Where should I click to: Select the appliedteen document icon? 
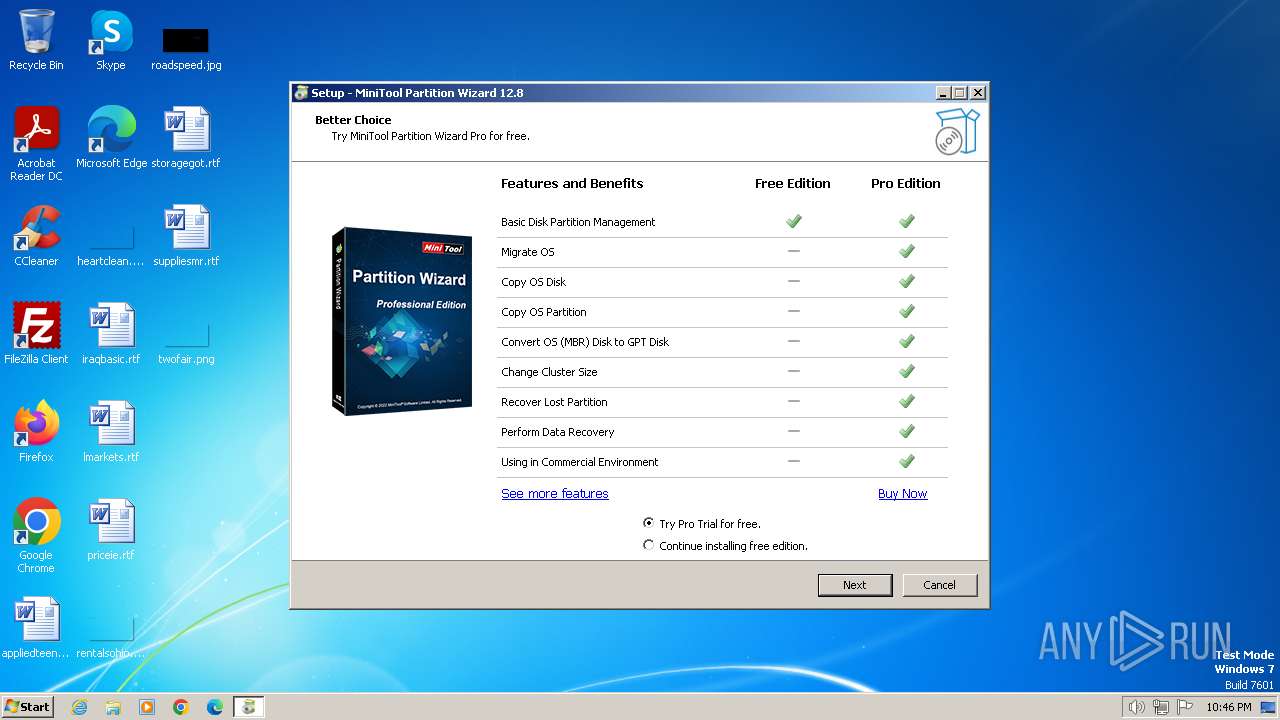coord(36,627)
